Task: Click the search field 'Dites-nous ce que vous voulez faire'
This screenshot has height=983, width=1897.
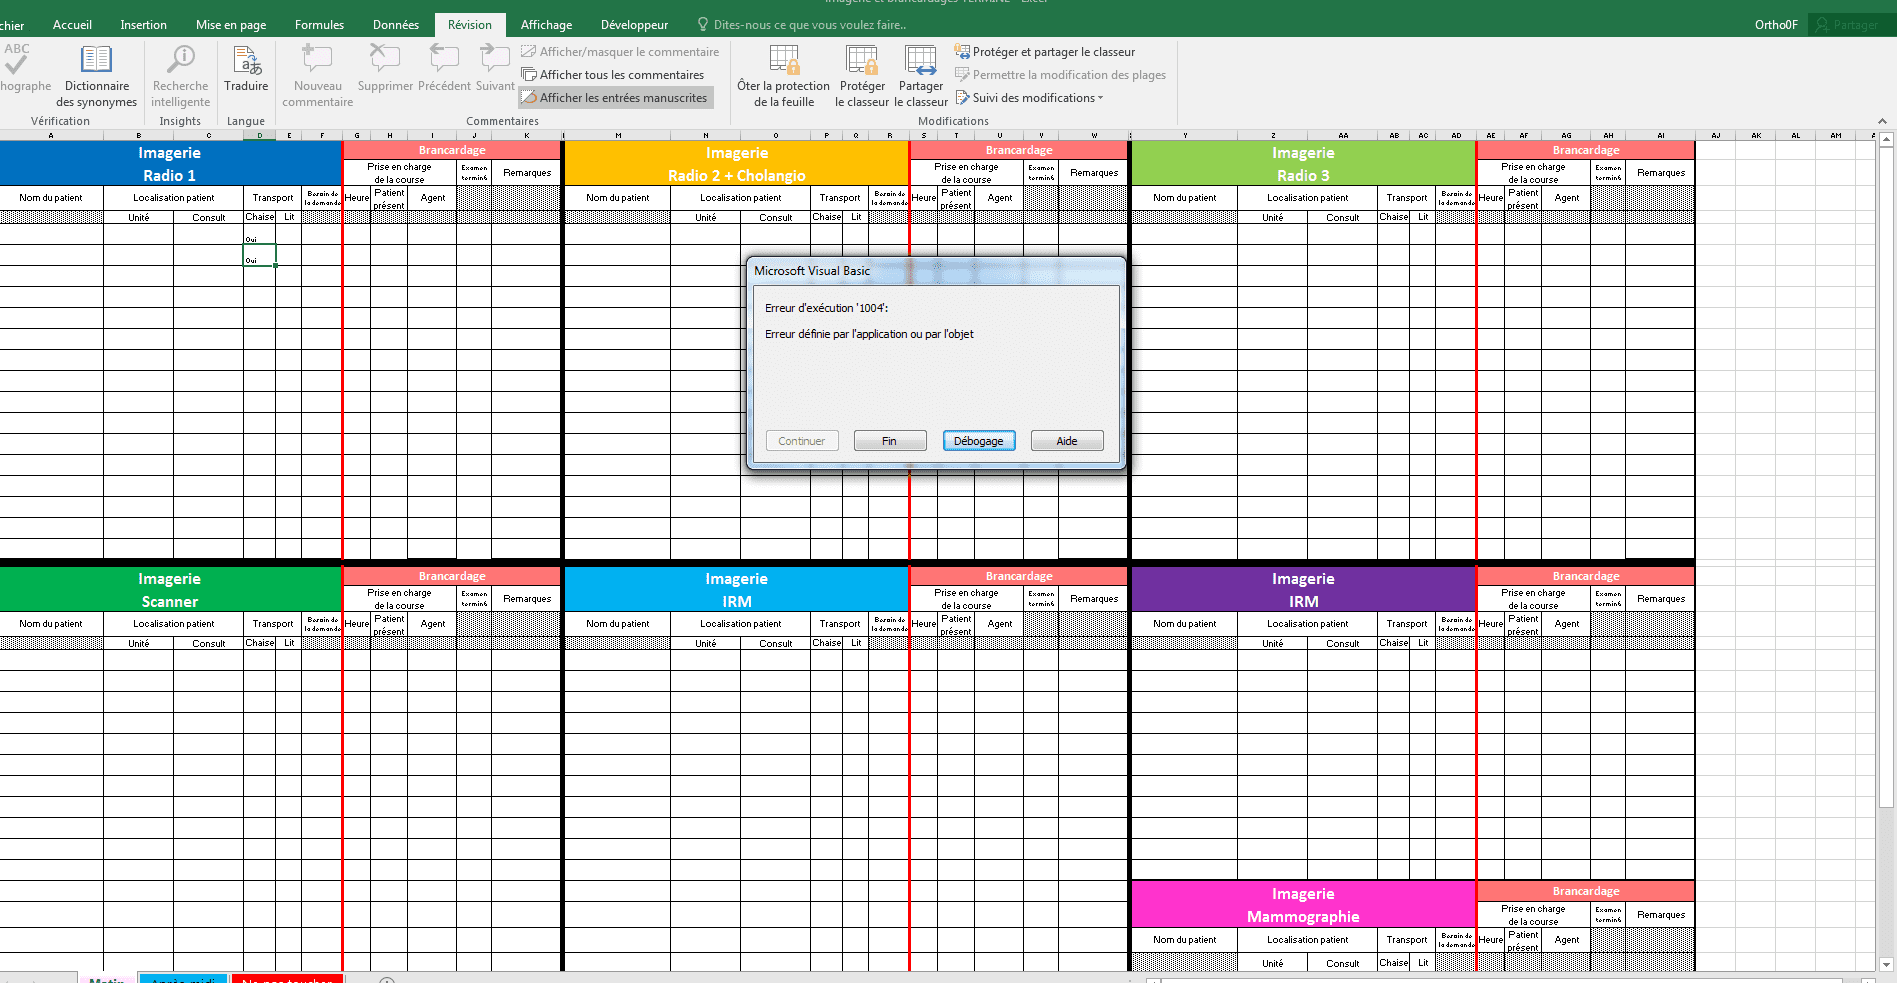Action: [x=810, y=25]
